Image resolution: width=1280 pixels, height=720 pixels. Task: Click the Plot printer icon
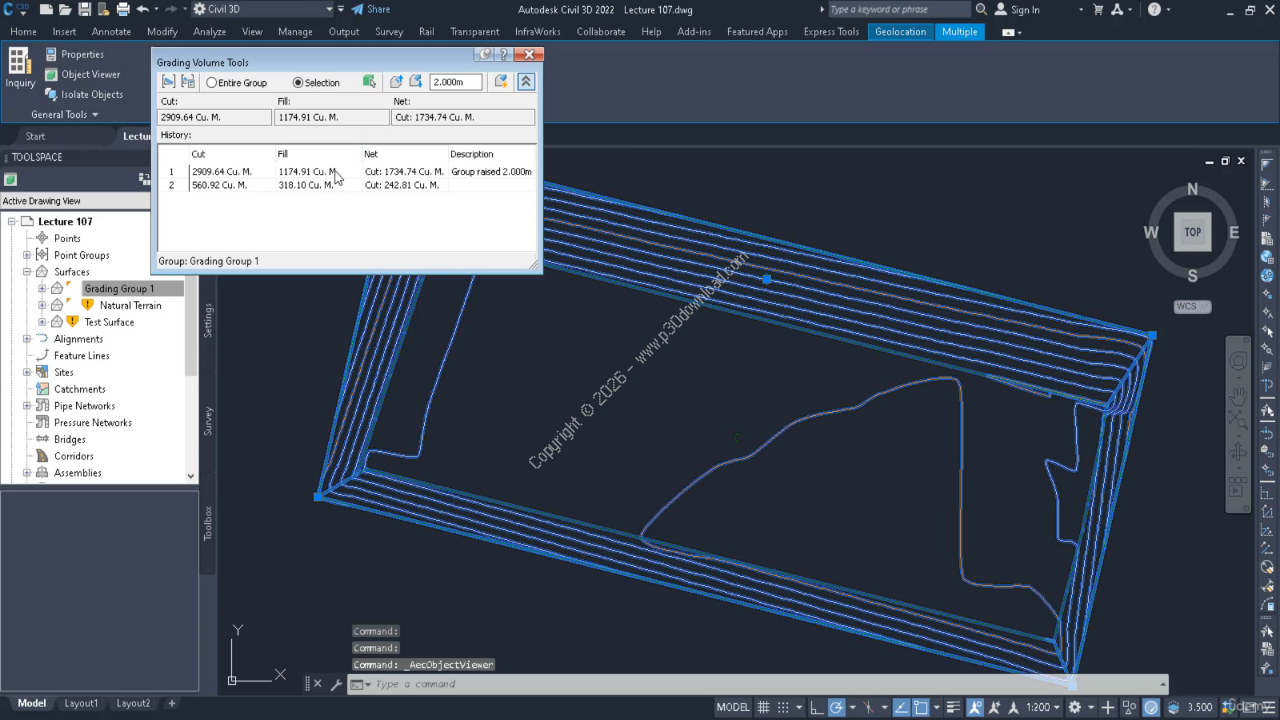123,9
